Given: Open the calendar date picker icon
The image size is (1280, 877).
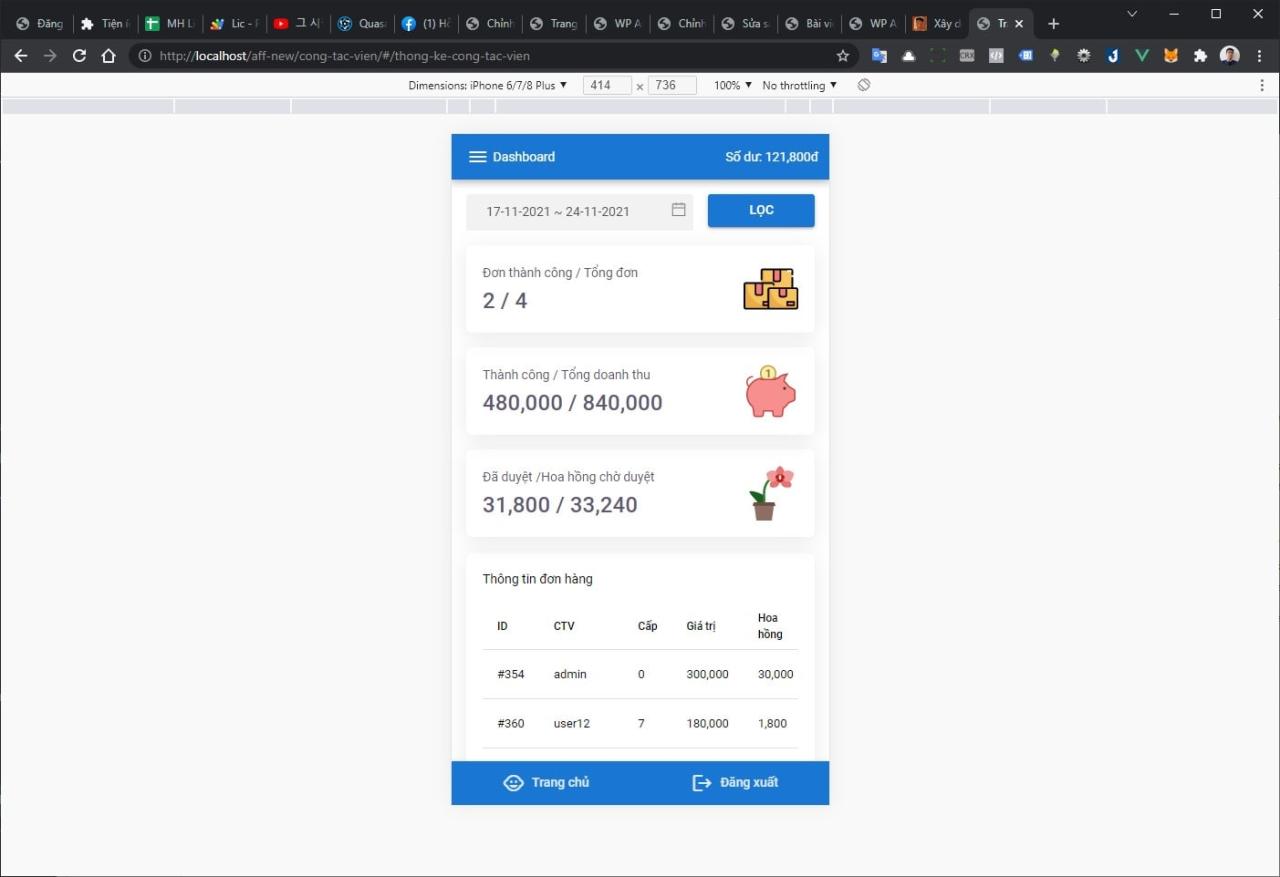Looking at the screenshot, I should pyautogui.click(x=678, y=211).
